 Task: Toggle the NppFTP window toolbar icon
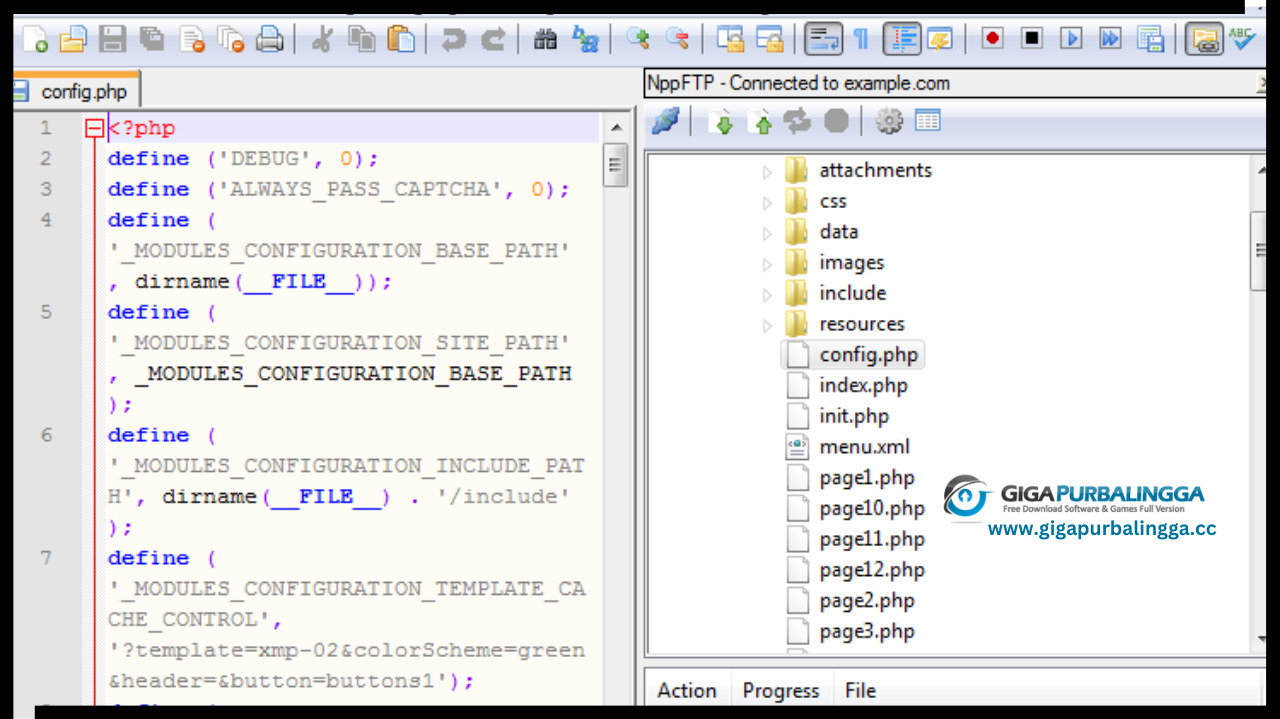1204,39
